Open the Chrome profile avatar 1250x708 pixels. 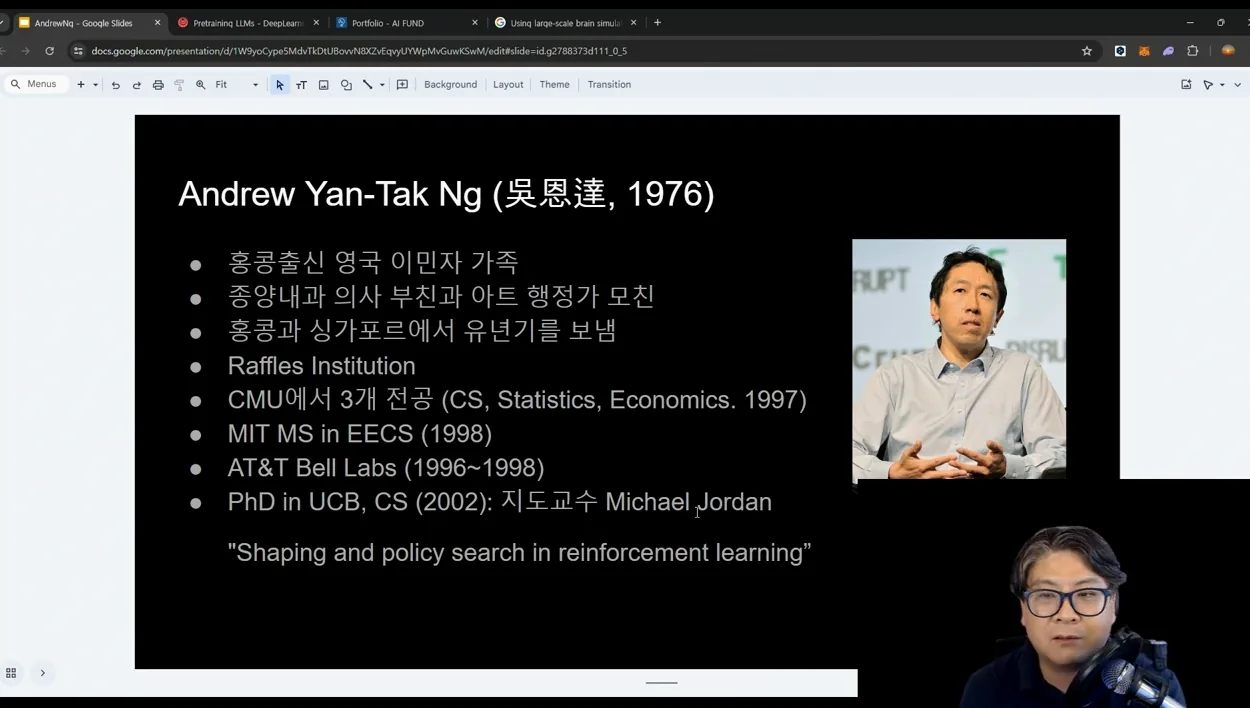pyautogui.click(x=1228, y=51)
